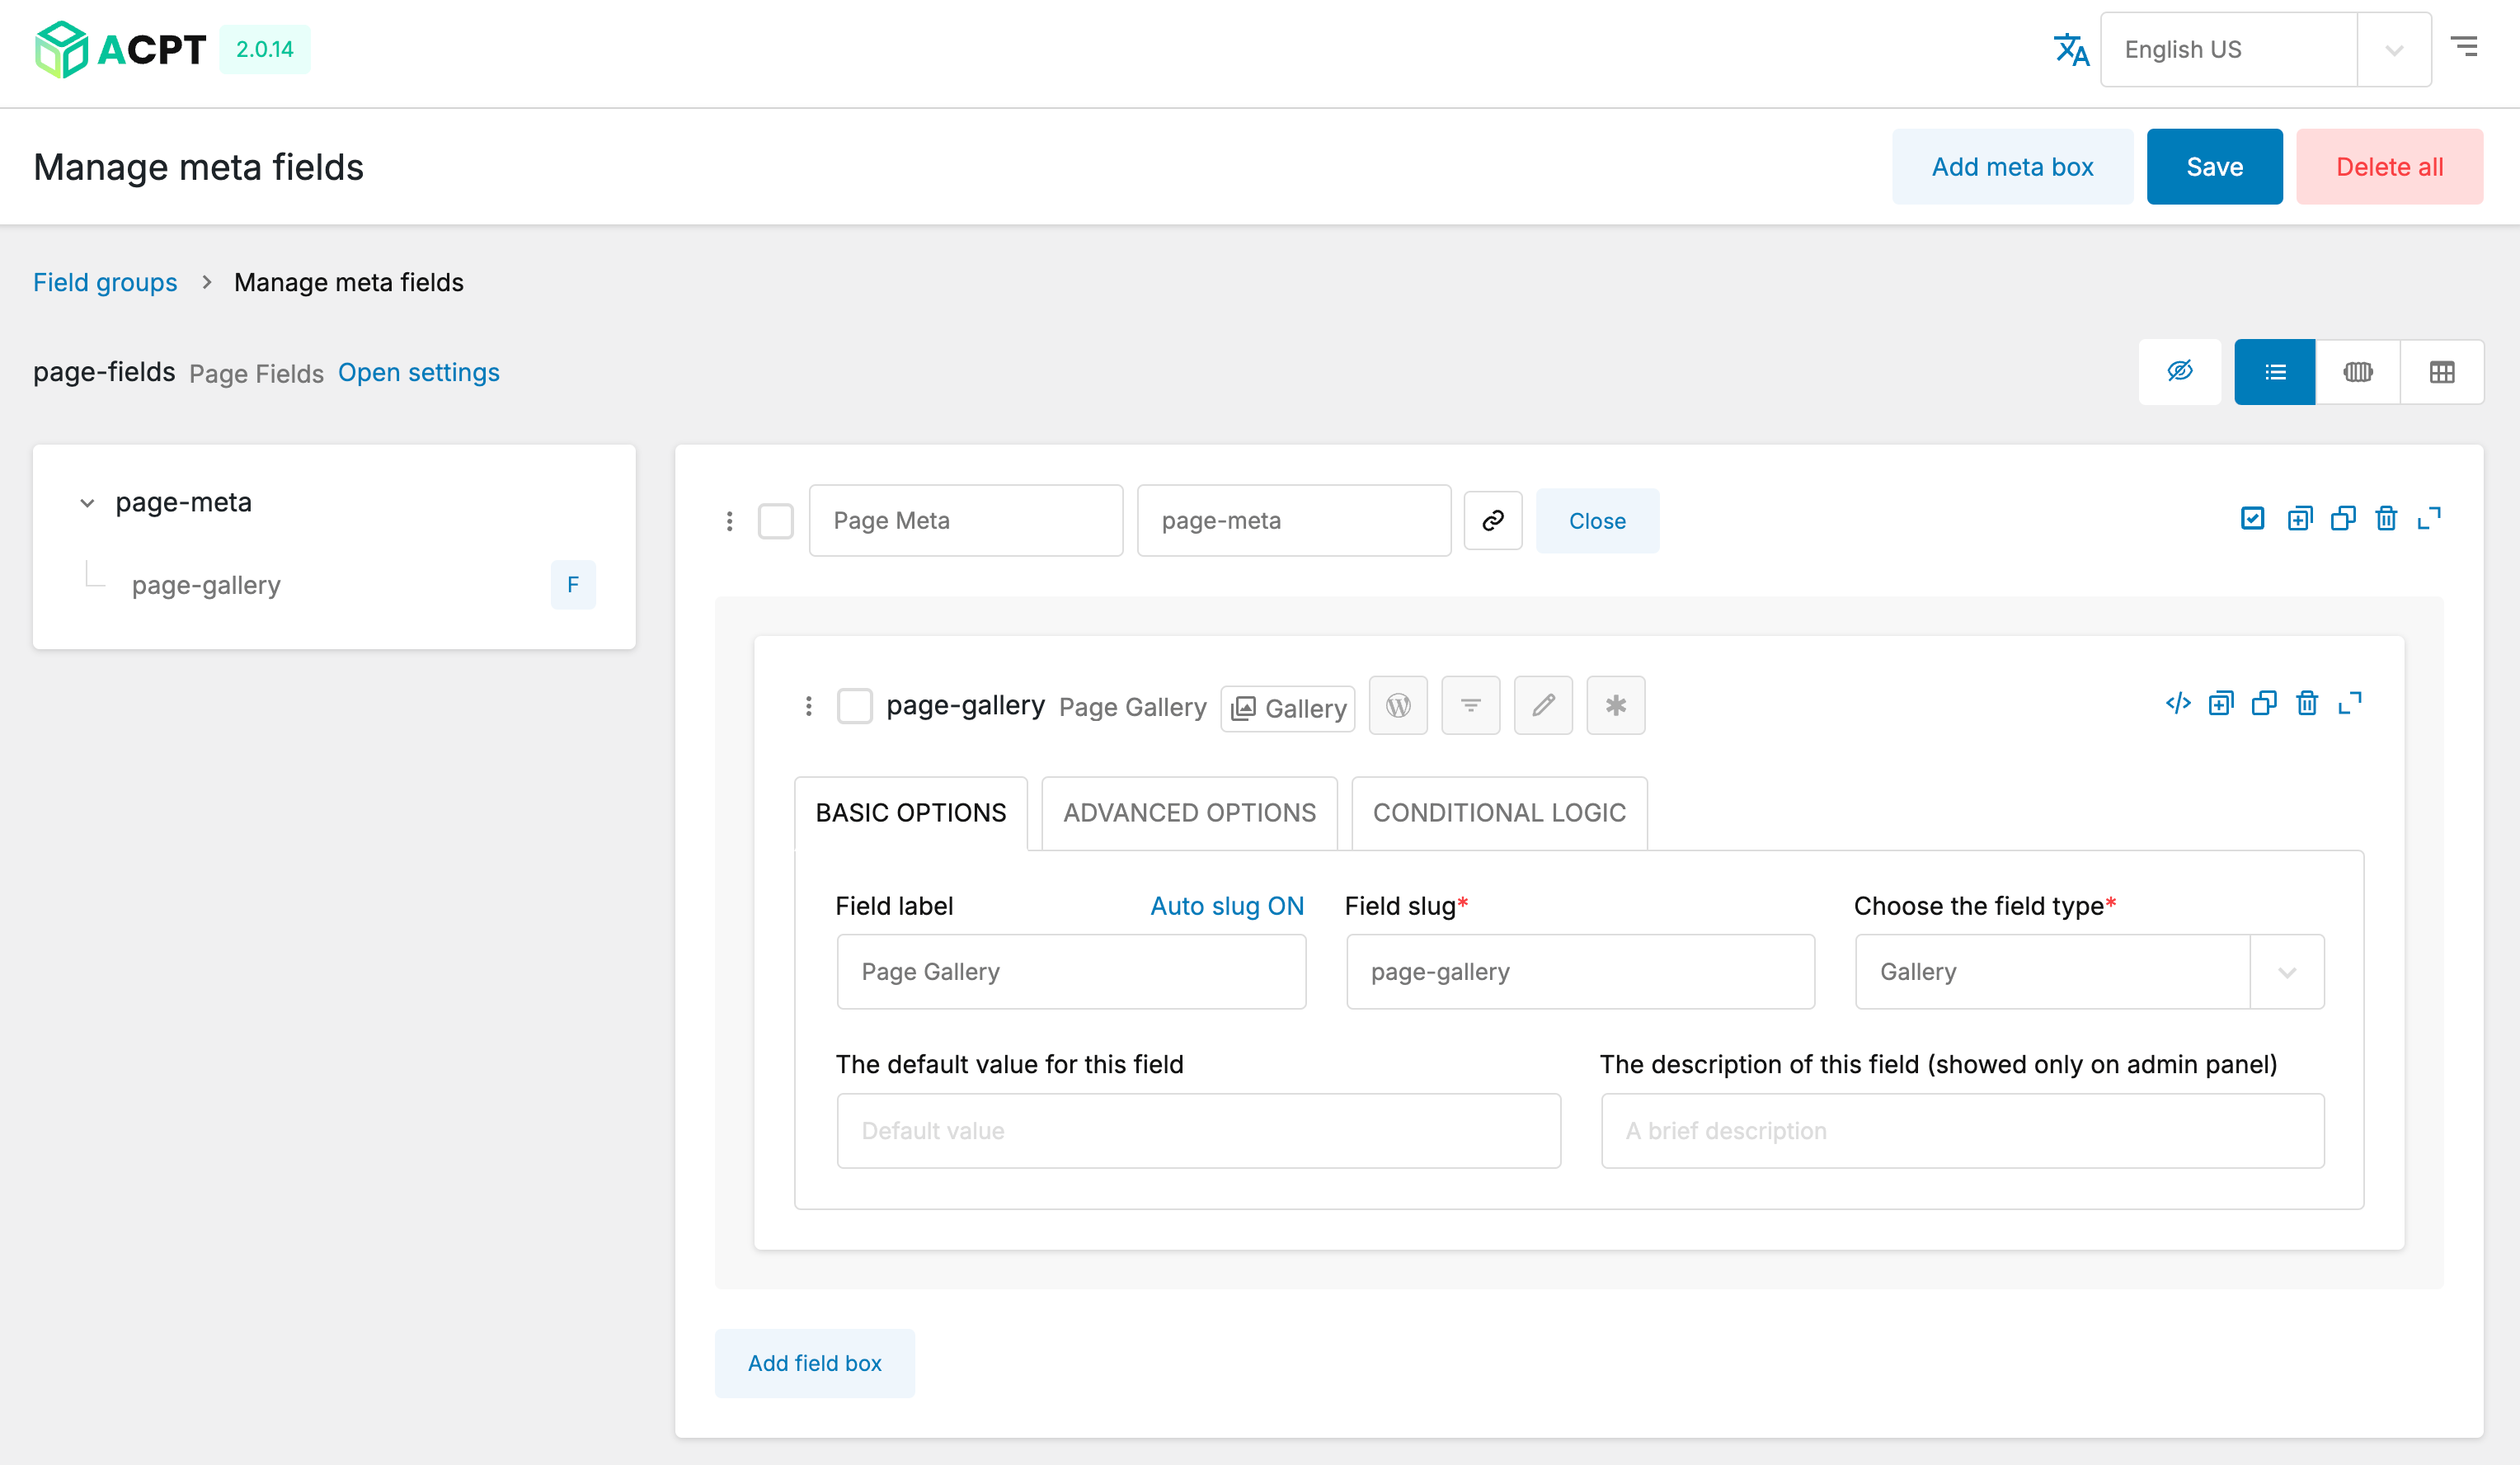The width and height of the screenshot is (2520, 1465).
Task: Open the hamburger menu icon in header
Action: (x=2464, y=46)
